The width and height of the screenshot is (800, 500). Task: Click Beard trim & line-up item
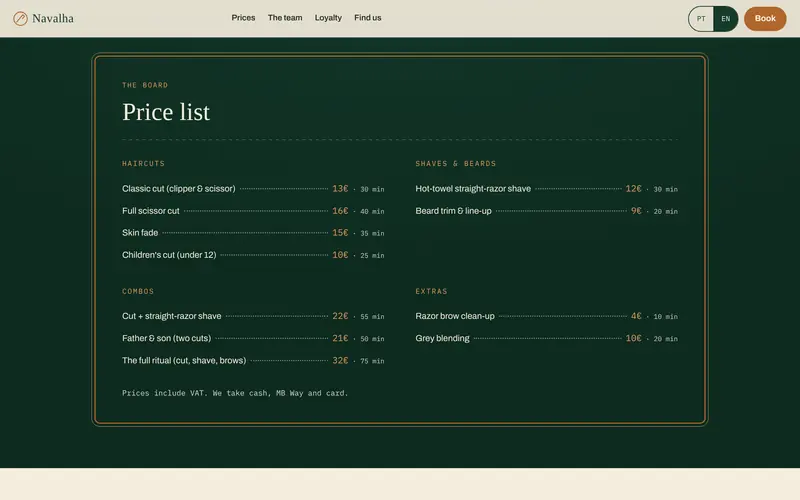click(453, 211)
